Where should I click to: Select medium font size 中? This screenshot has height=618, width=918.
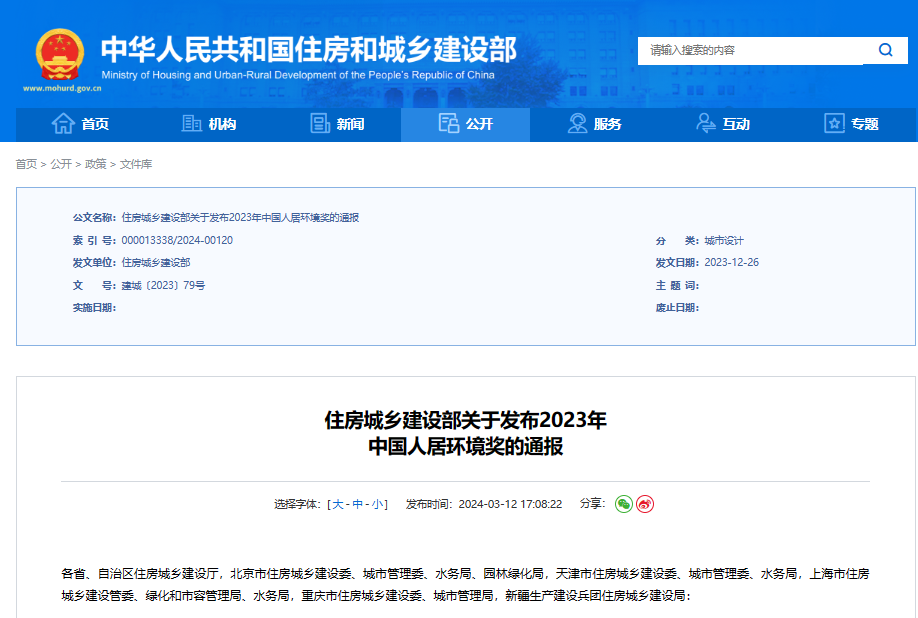(357, 504)
